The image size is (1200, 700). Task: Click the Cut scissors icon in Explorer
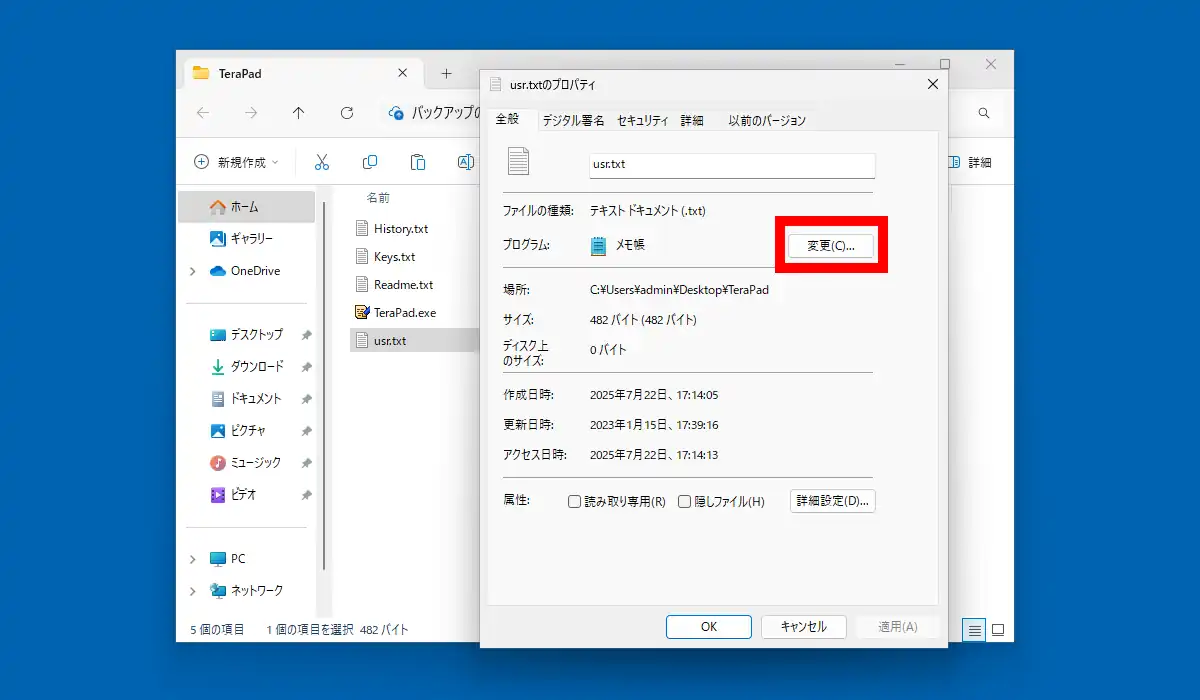pos(322,162)
